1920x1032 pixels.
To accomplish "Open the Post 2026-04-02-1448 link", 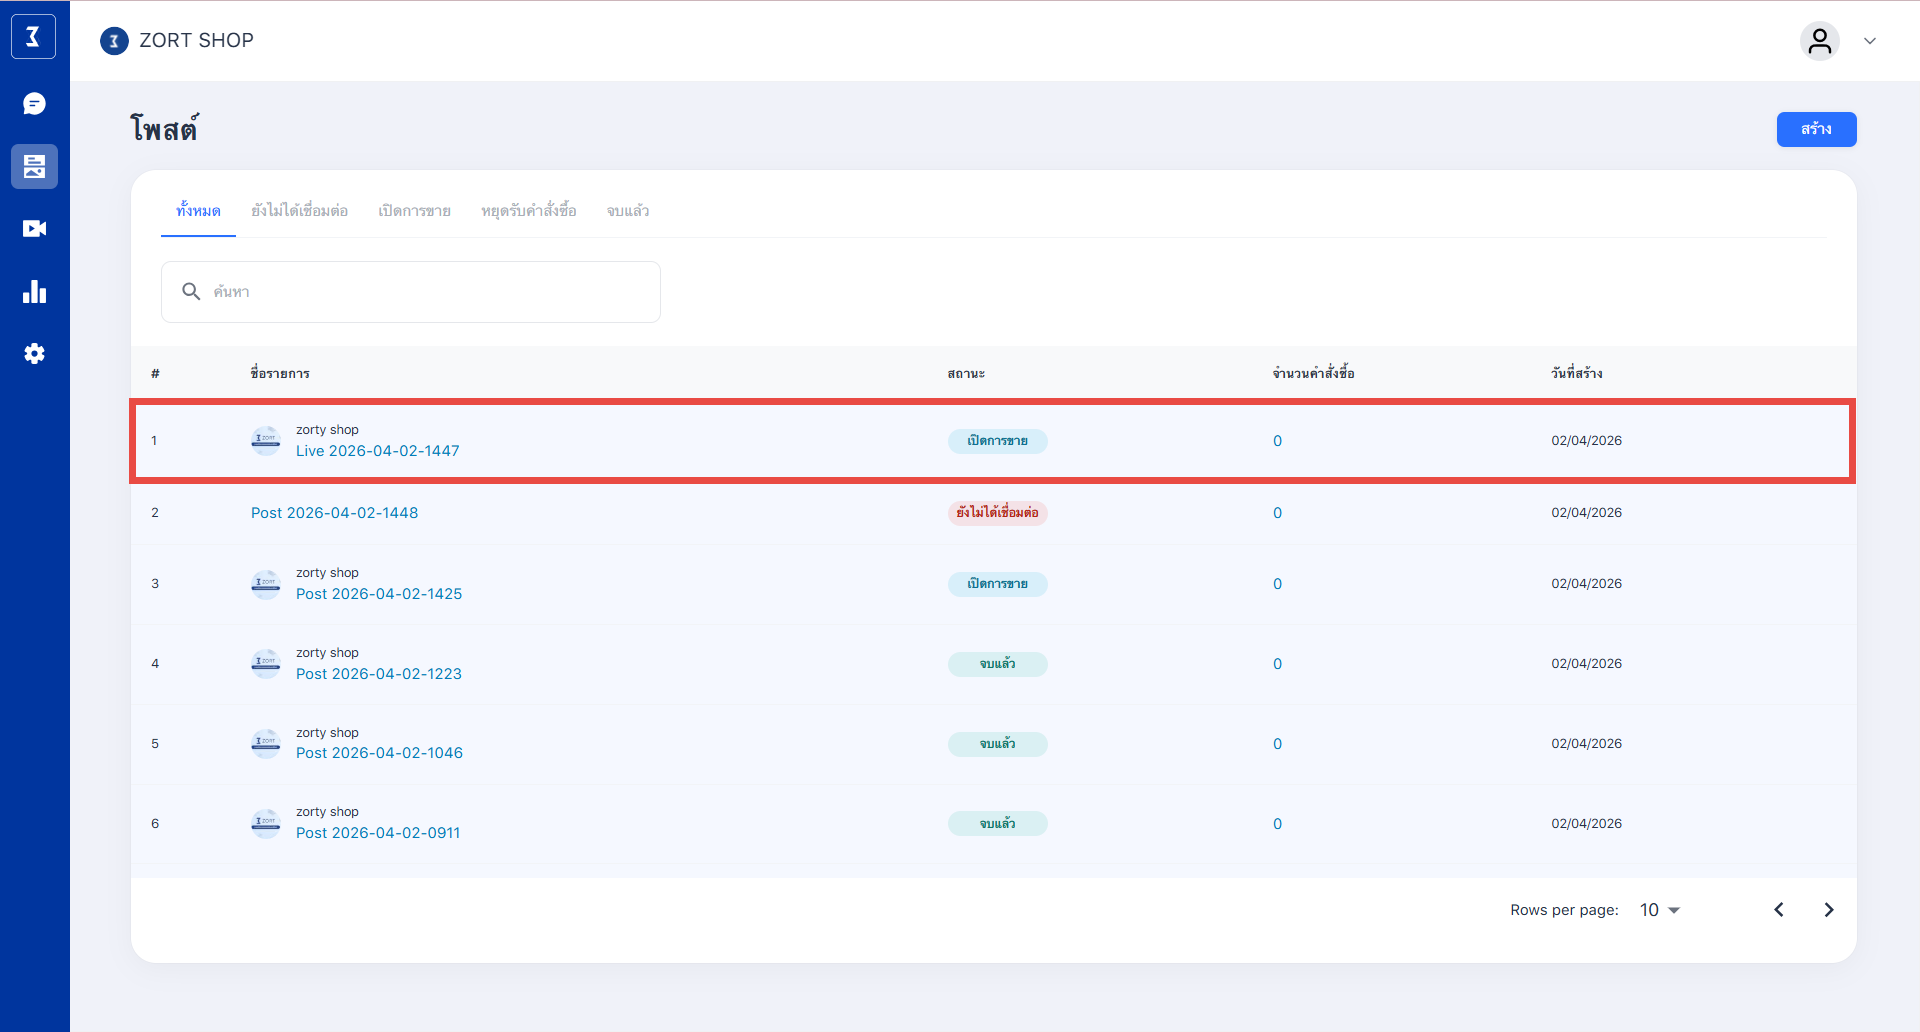I will 334,513.
